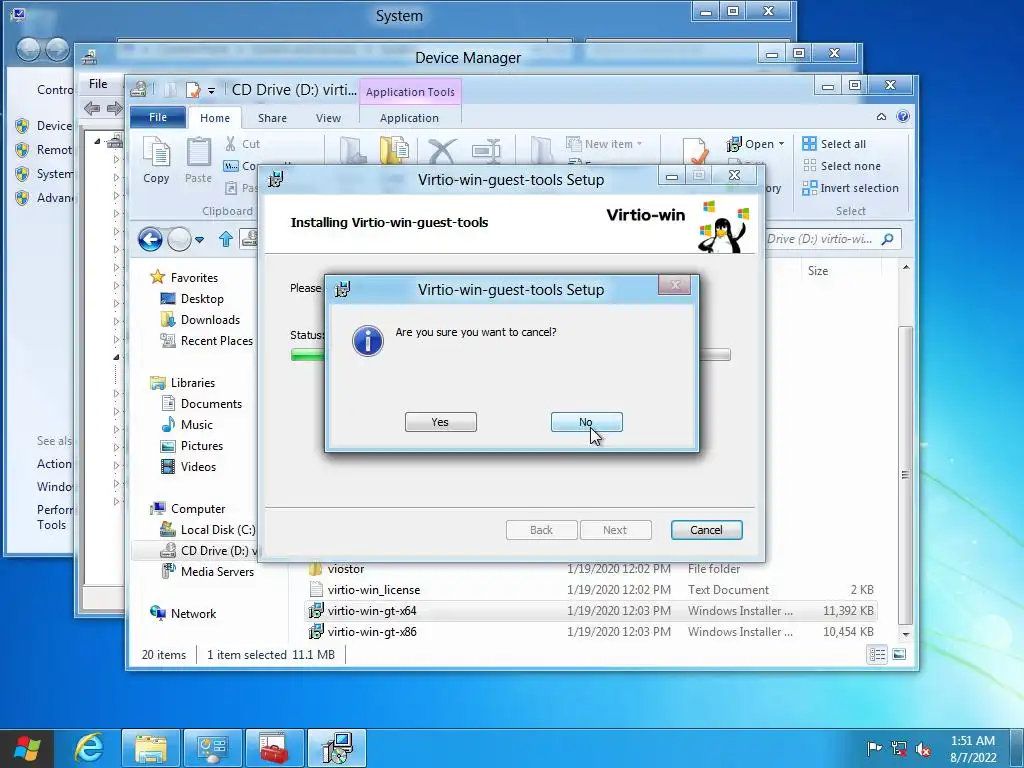Click Select none in ribbon
Viewport: 1024px width, 768px height.
[x=842, y=166]
